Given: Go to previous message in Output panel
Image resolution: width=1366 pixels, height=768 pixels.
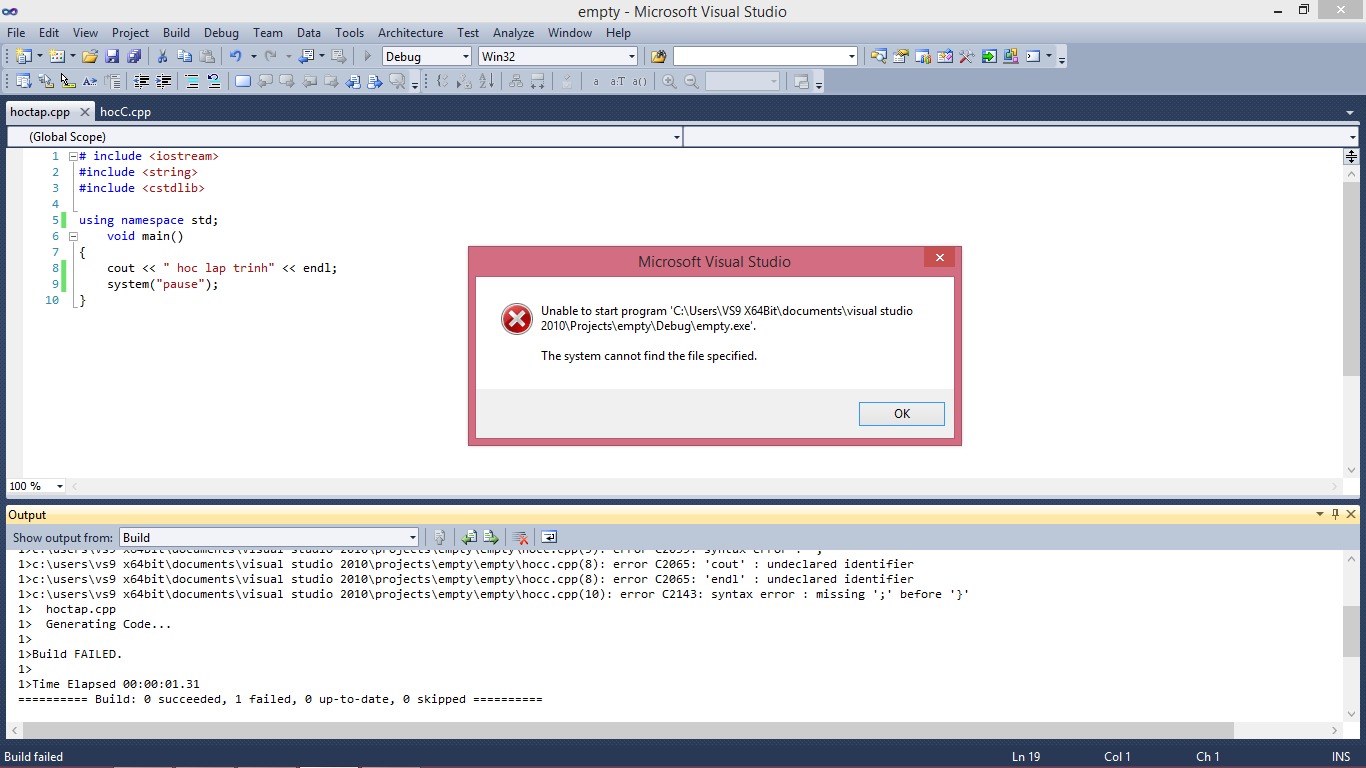Looking at the screenshot, I should pos(469,537).
